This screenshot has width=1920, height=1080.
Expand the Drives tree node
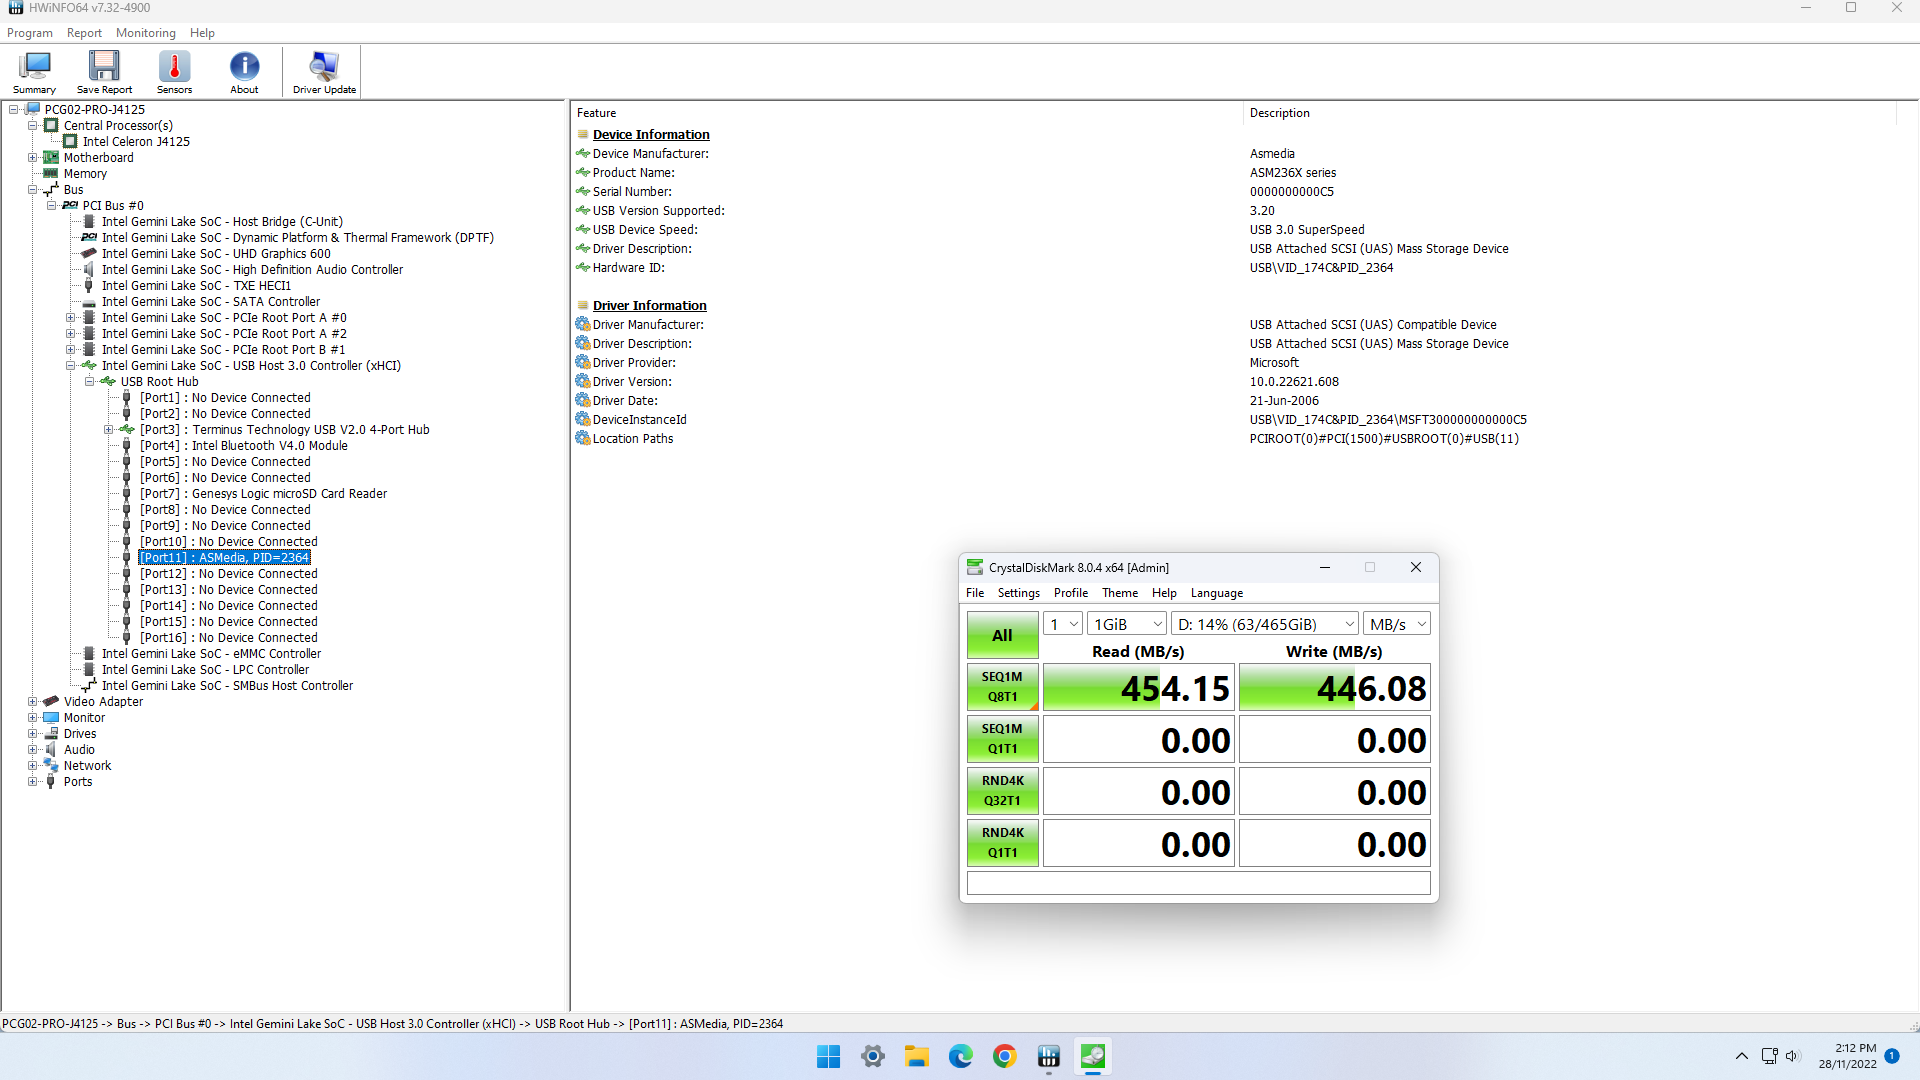32,733
